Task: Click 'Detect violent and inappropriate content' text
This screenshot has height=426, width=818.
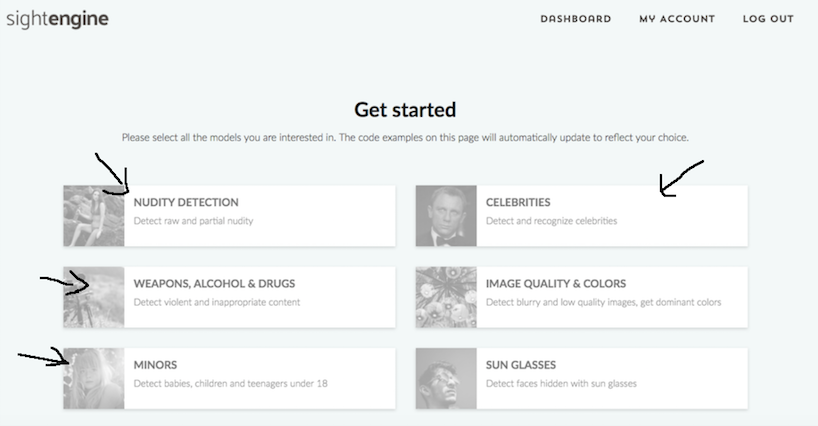Action: pyautogui.click(x=217, y=302)
